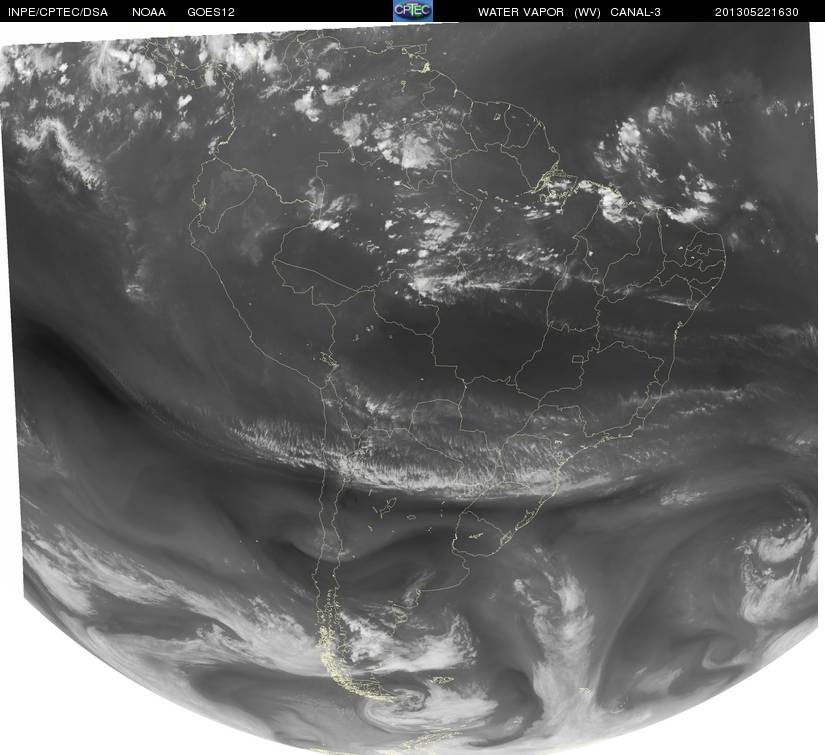825x755 pixels.
Task: Click the CPTEC logo in header
Action: tap(413, 11)
